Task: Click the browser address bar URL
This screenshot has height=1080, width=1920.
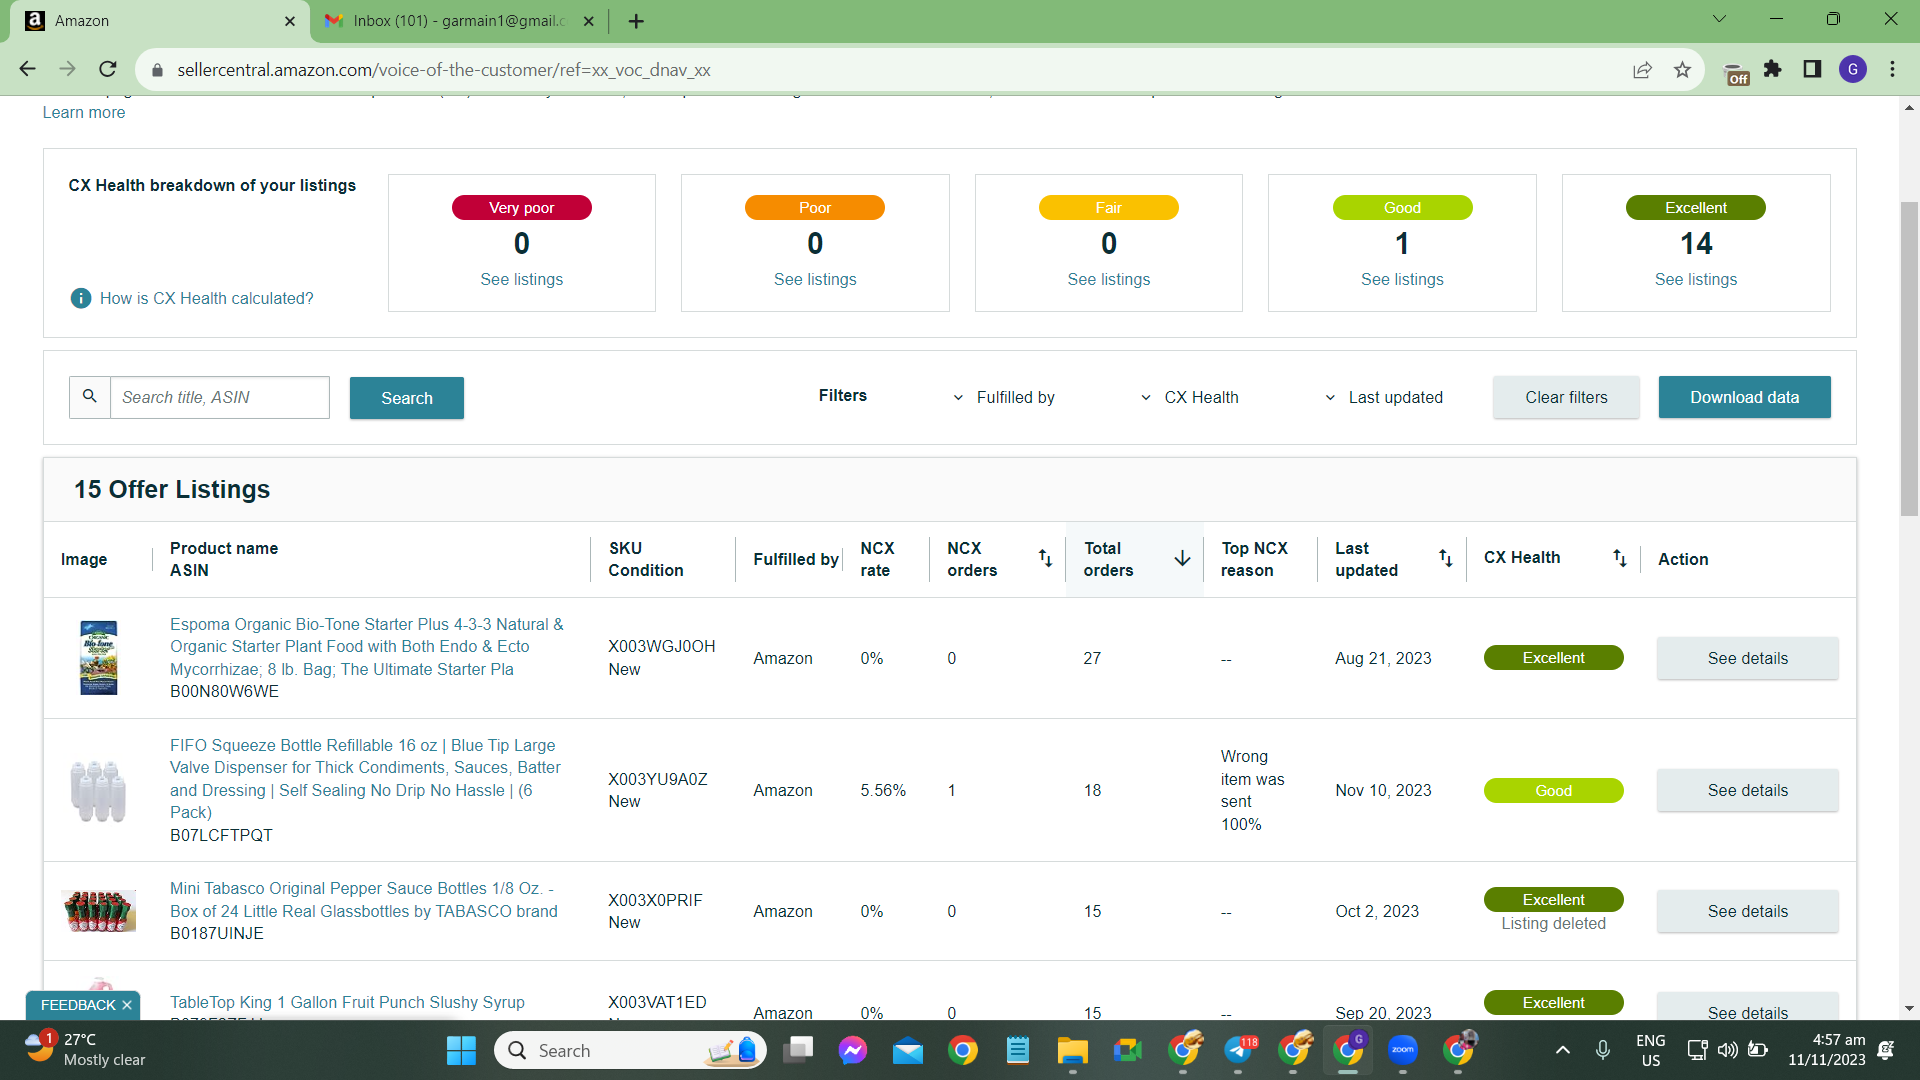Action: [x=444, y=70]
